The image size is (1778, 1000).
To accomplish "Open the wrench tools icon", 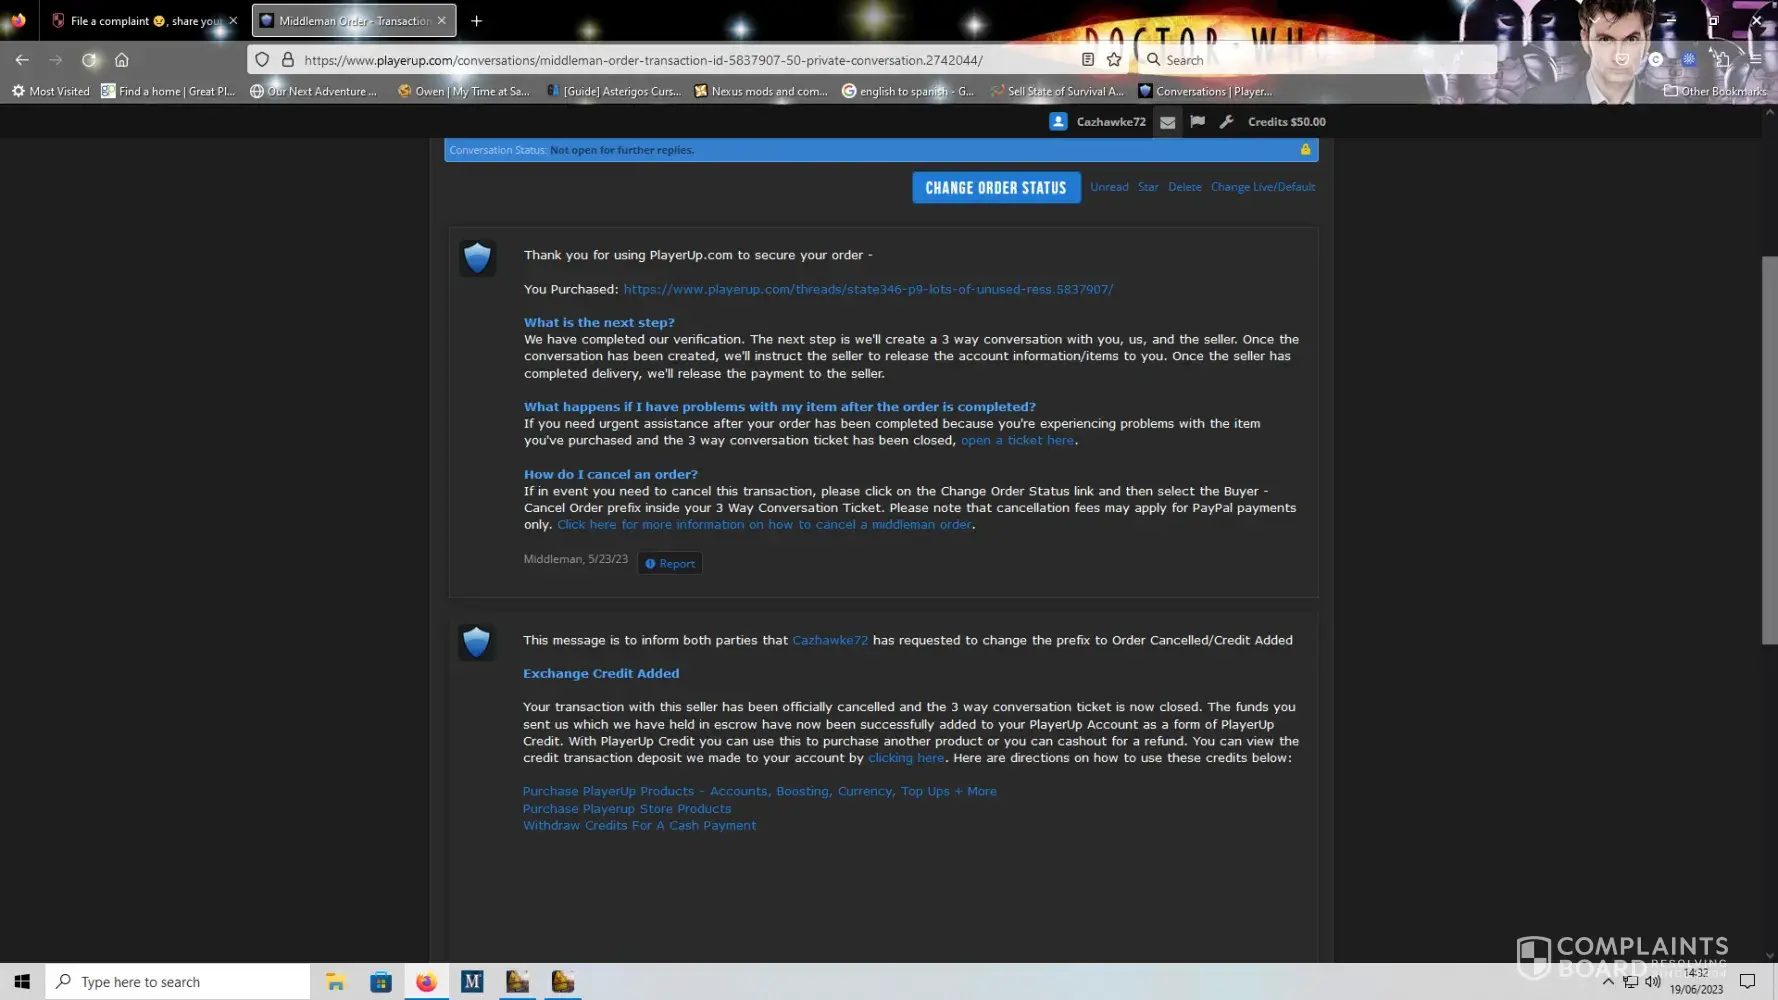I will (x=1226, y=122).
